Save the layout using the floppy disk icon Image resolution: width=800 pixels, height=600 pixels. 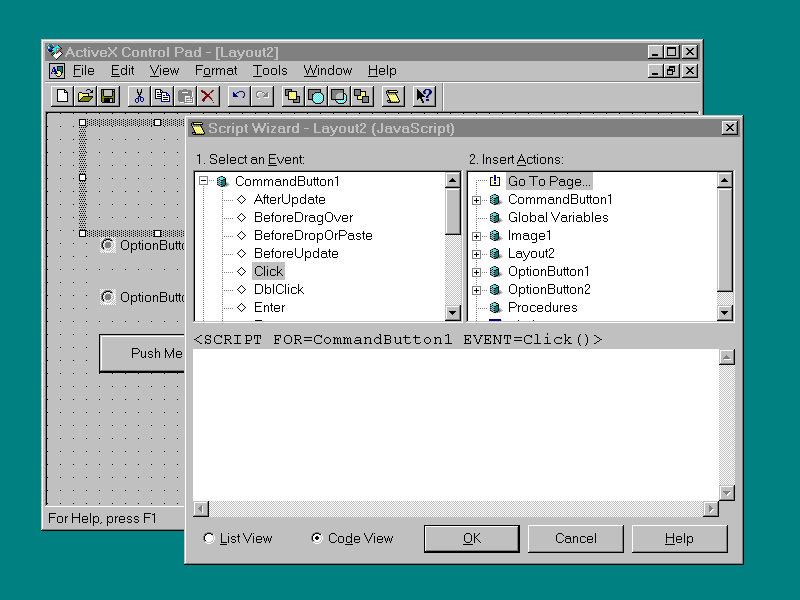[108, 96]
